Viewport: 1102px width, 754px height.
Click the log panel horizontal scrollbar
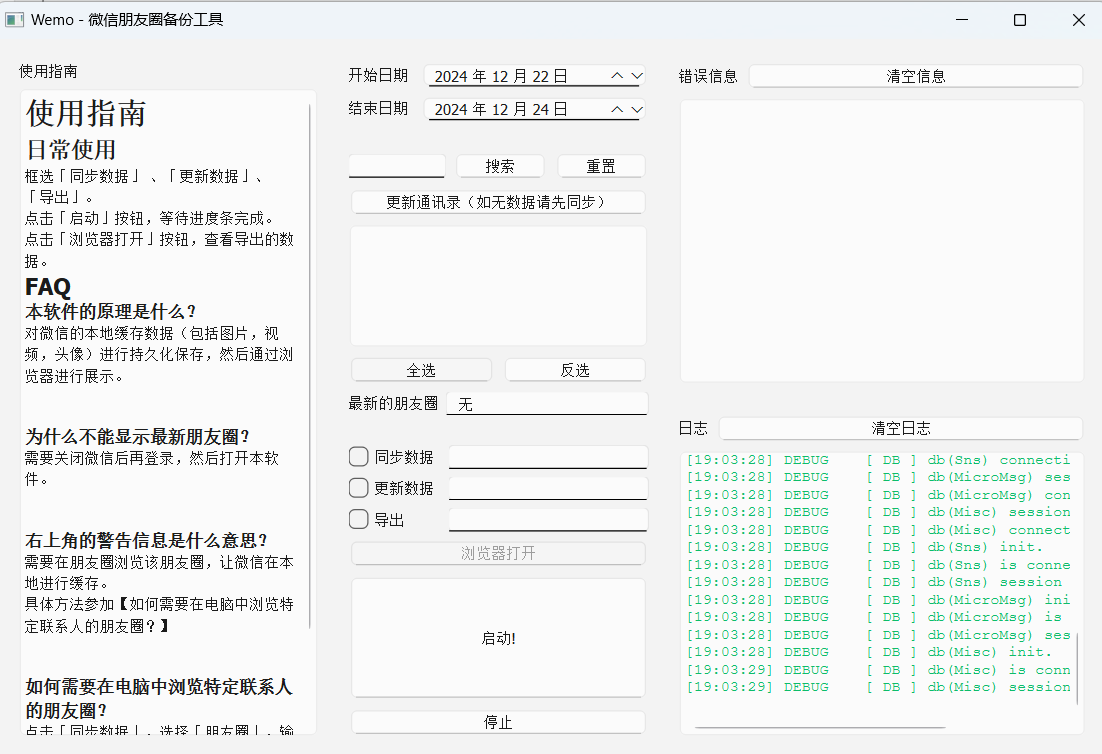(819, 727)
